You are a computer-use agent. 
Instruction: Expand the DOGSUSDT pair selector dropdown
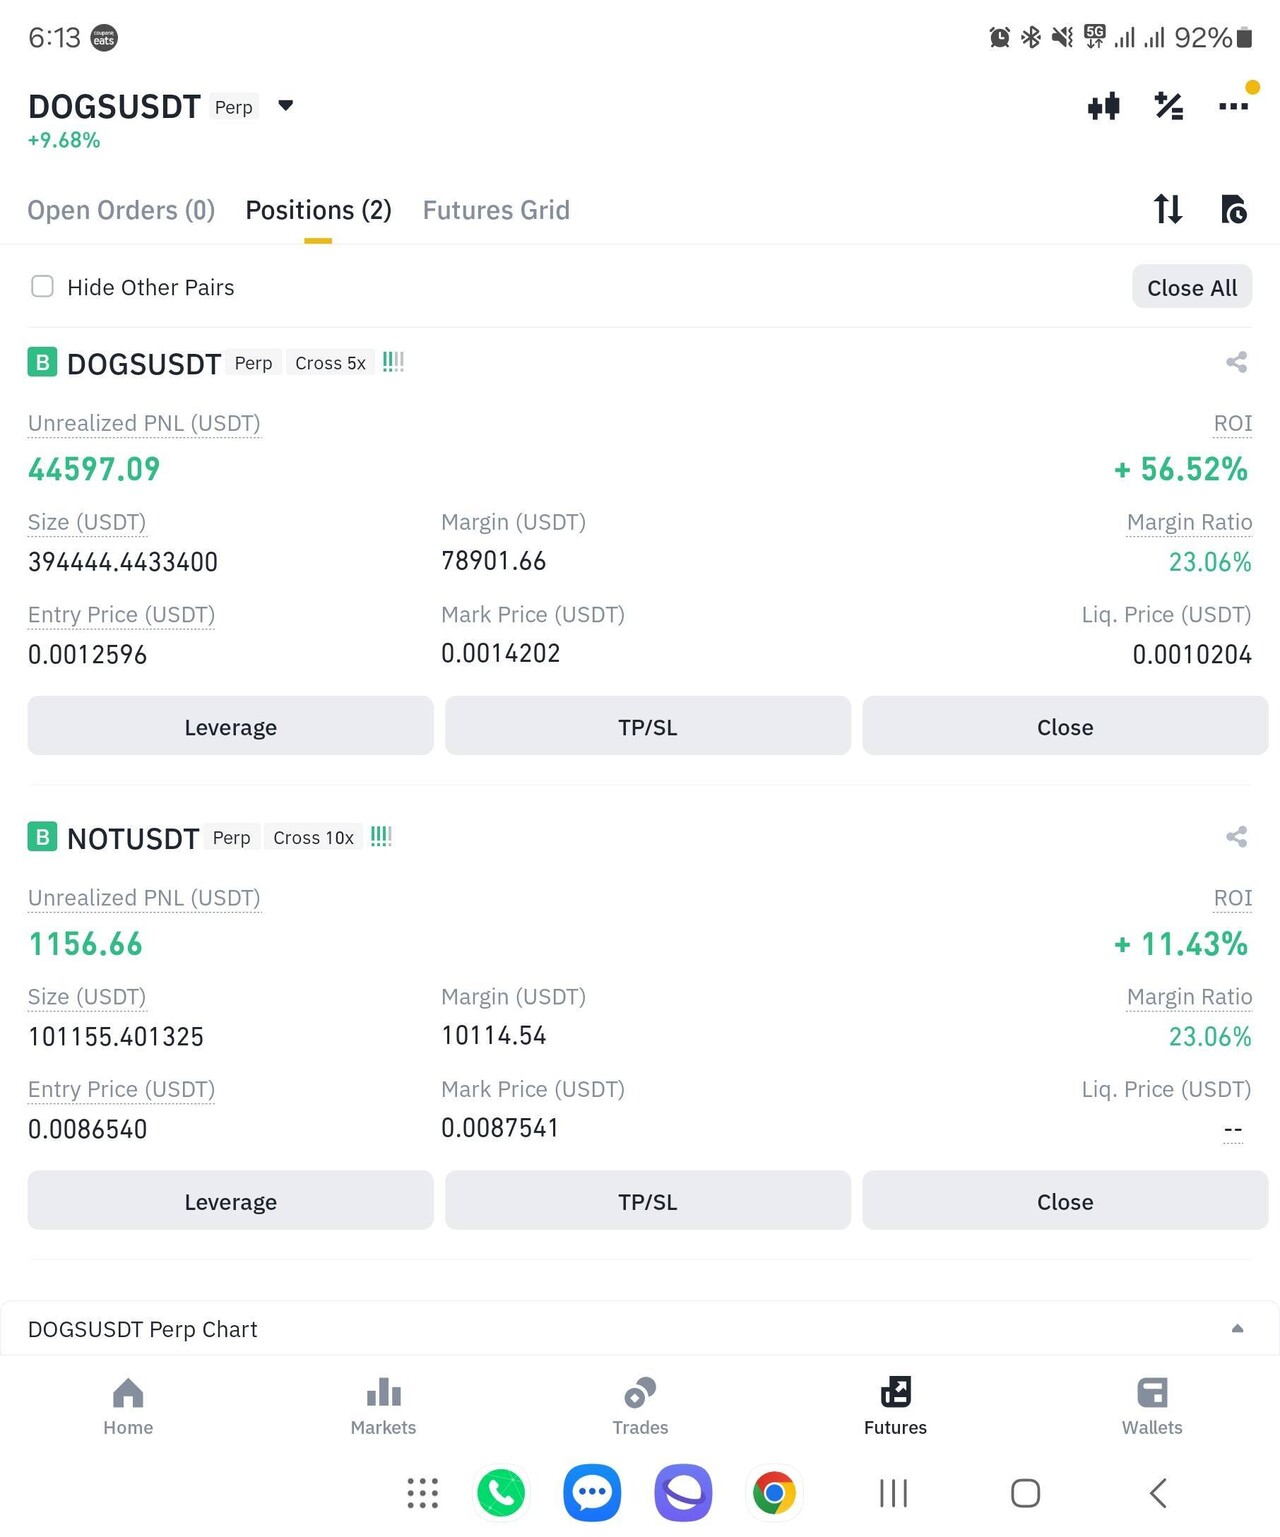[285, 106]
